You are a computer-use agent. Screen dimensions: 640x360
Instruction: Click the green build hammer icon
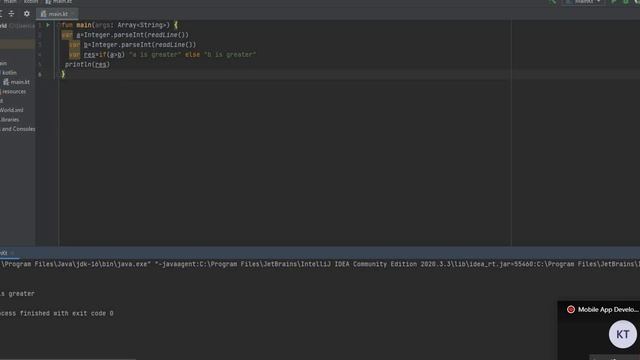(553, 2)
